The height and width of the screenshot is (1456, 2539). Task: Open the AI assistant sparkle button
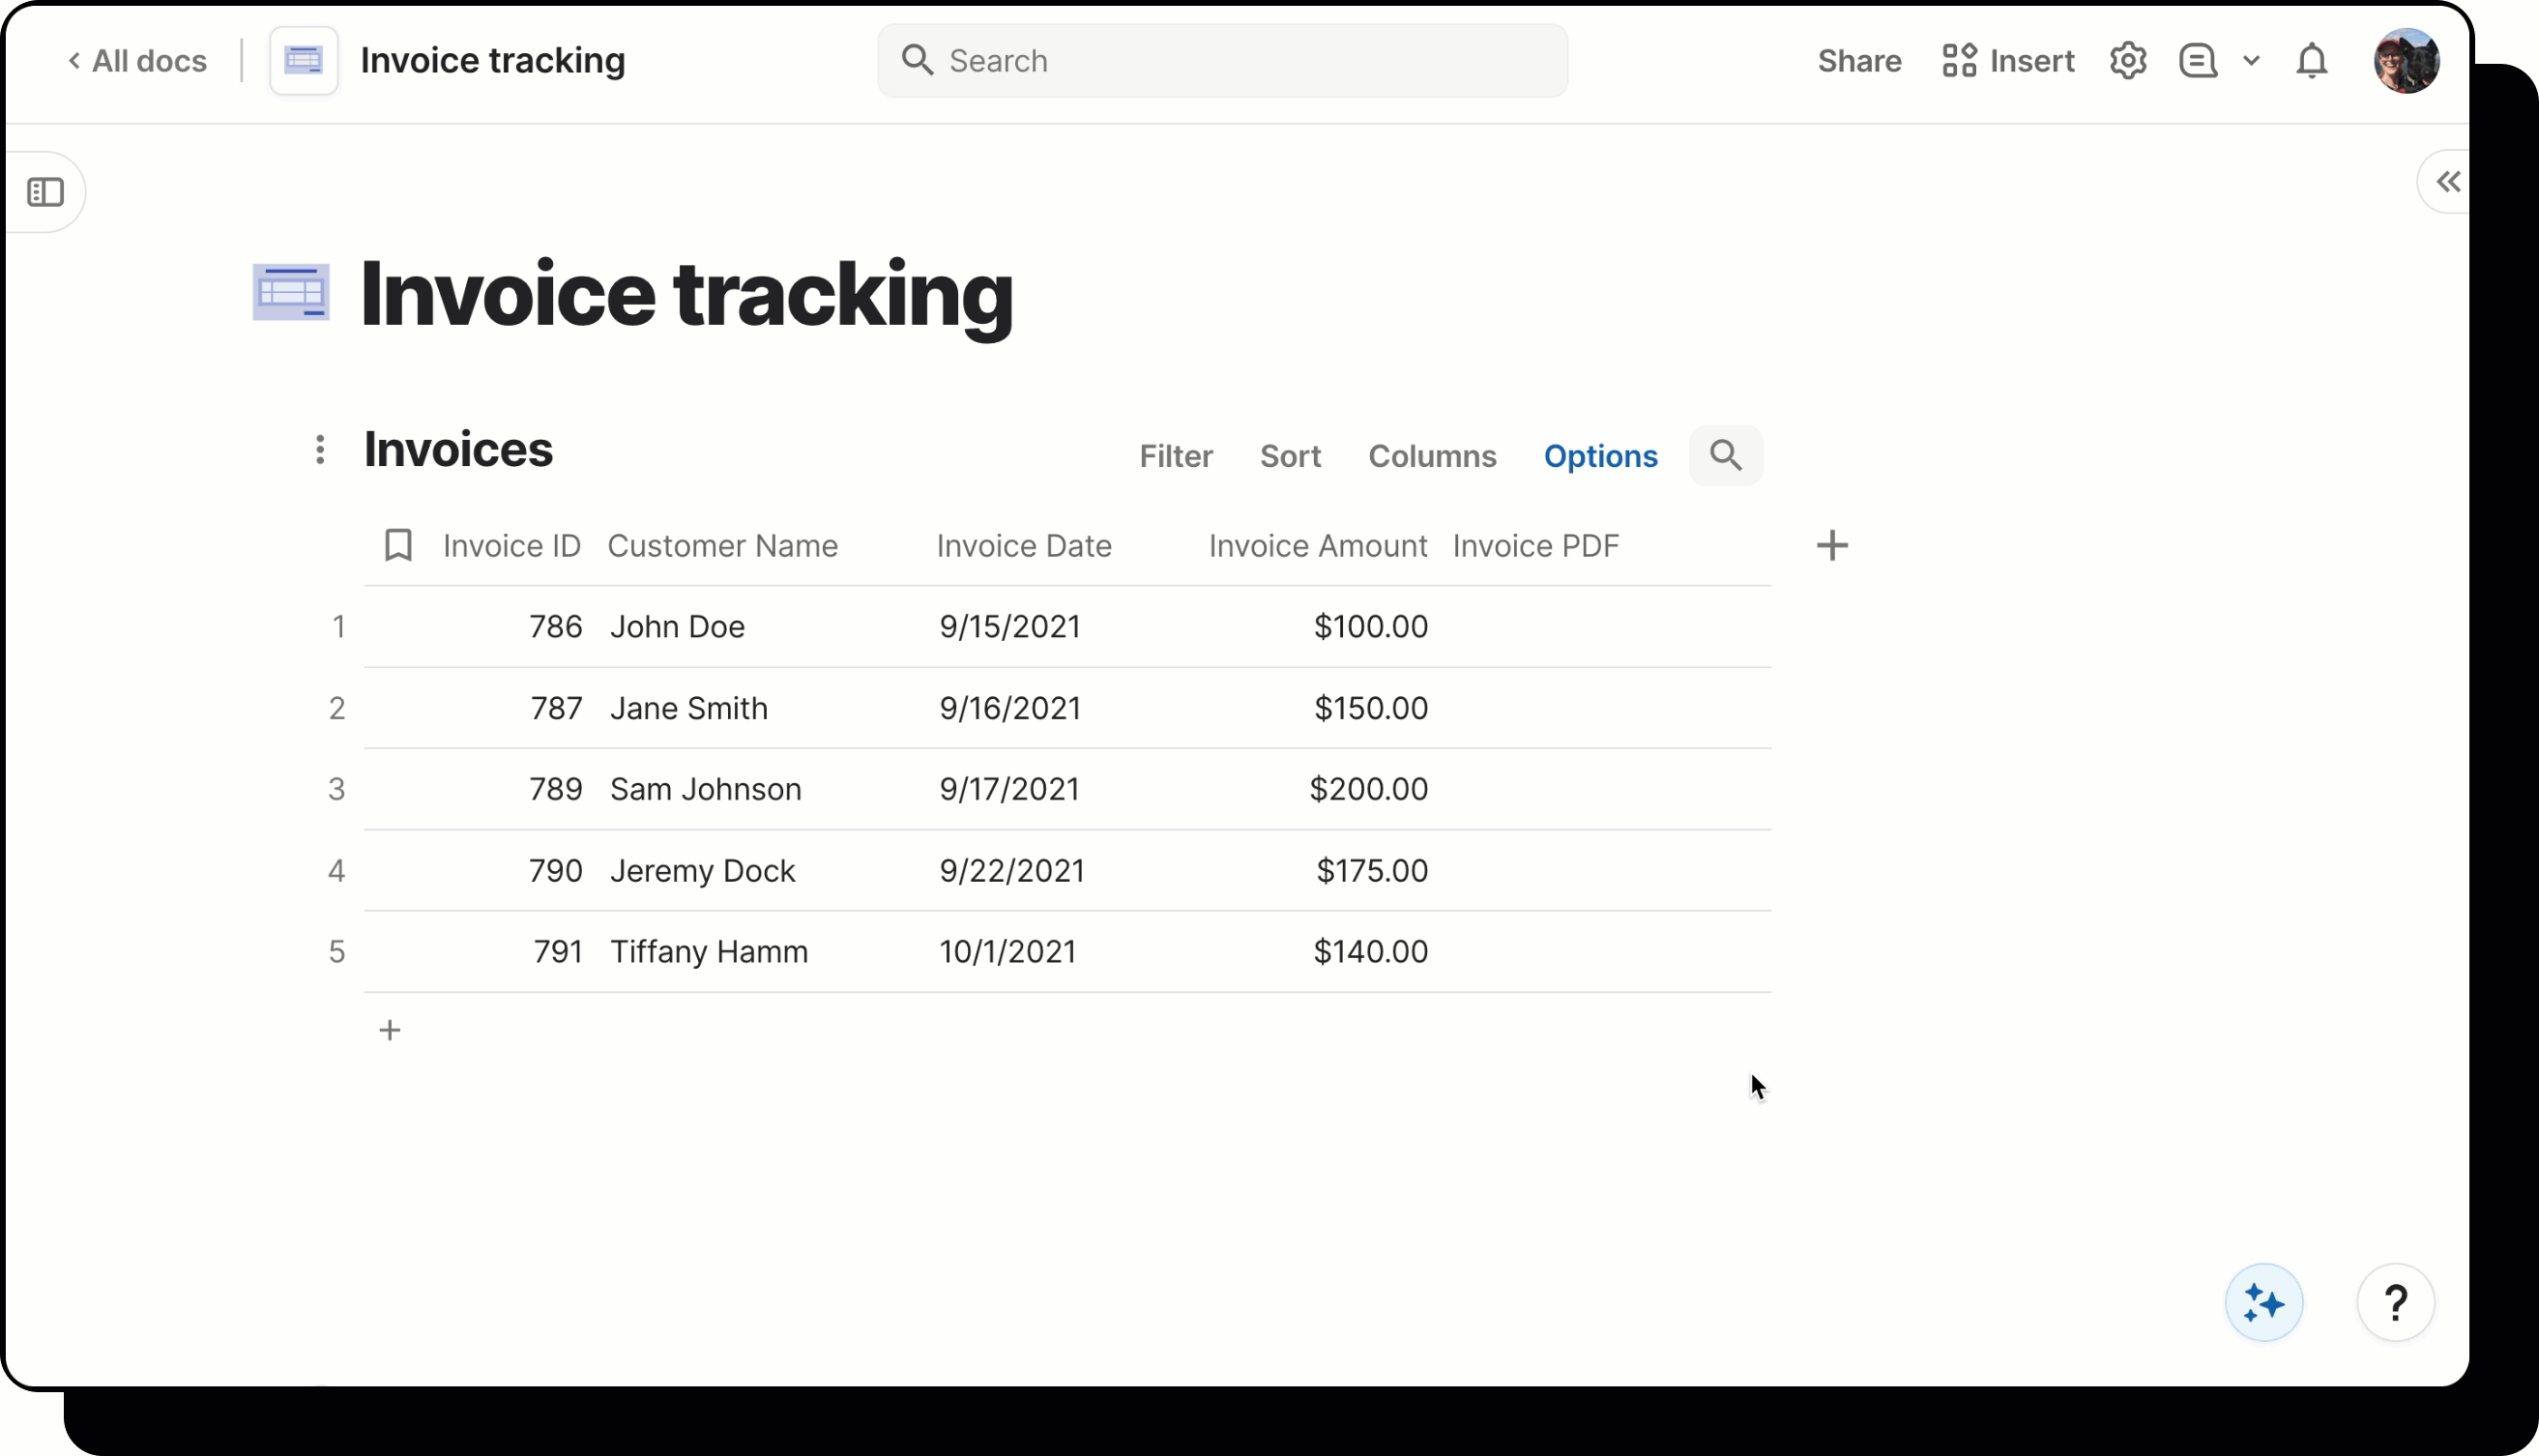2263,1303
